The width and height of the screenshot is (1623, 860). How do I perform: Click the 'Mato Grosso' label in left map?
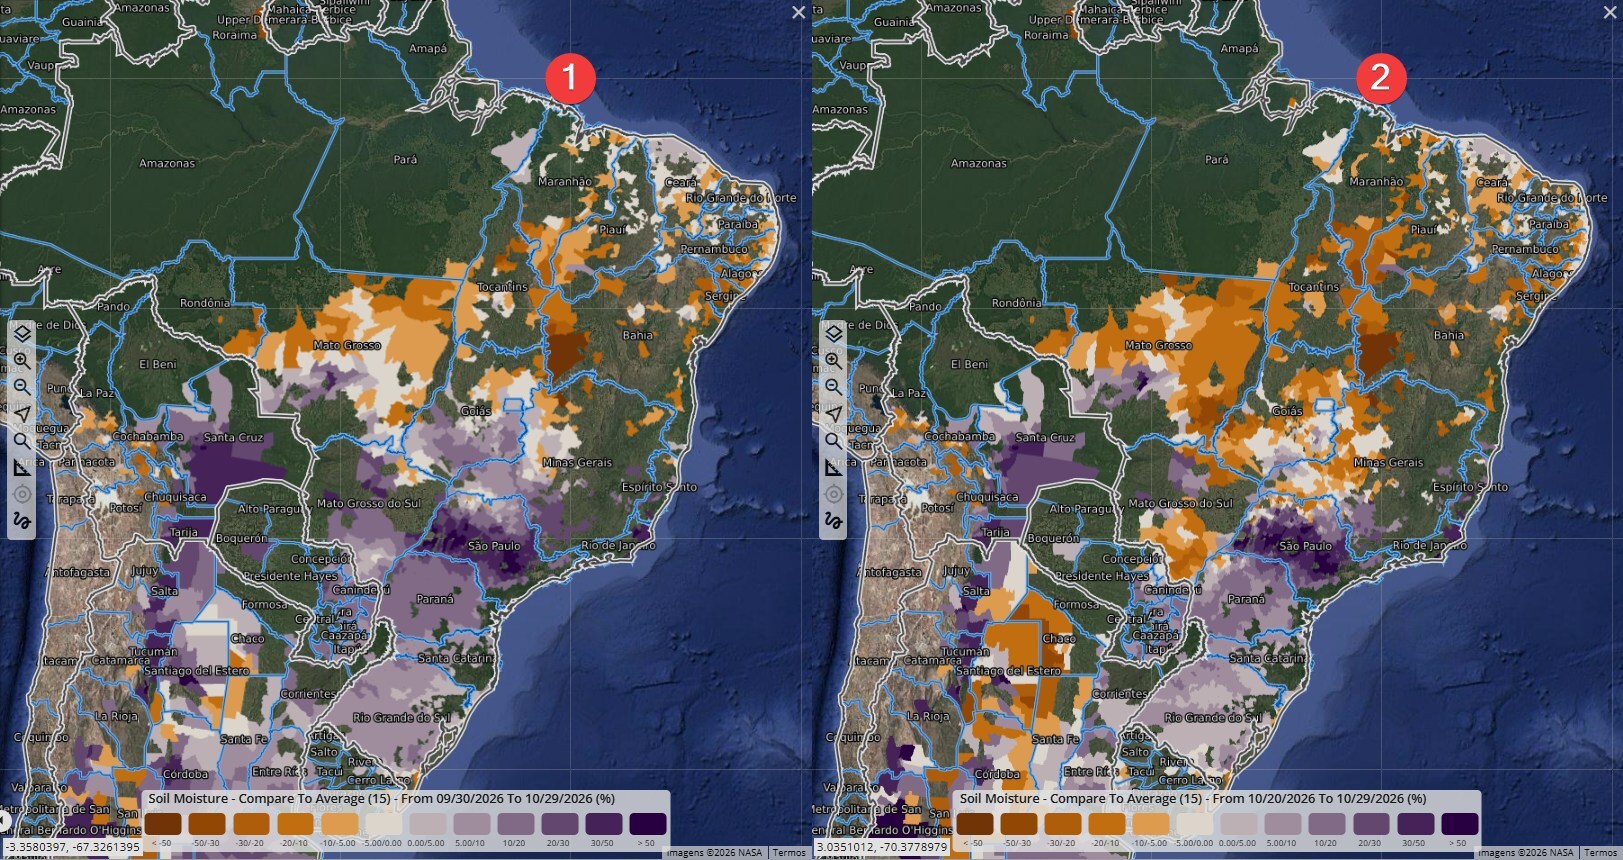coord(347,345)
